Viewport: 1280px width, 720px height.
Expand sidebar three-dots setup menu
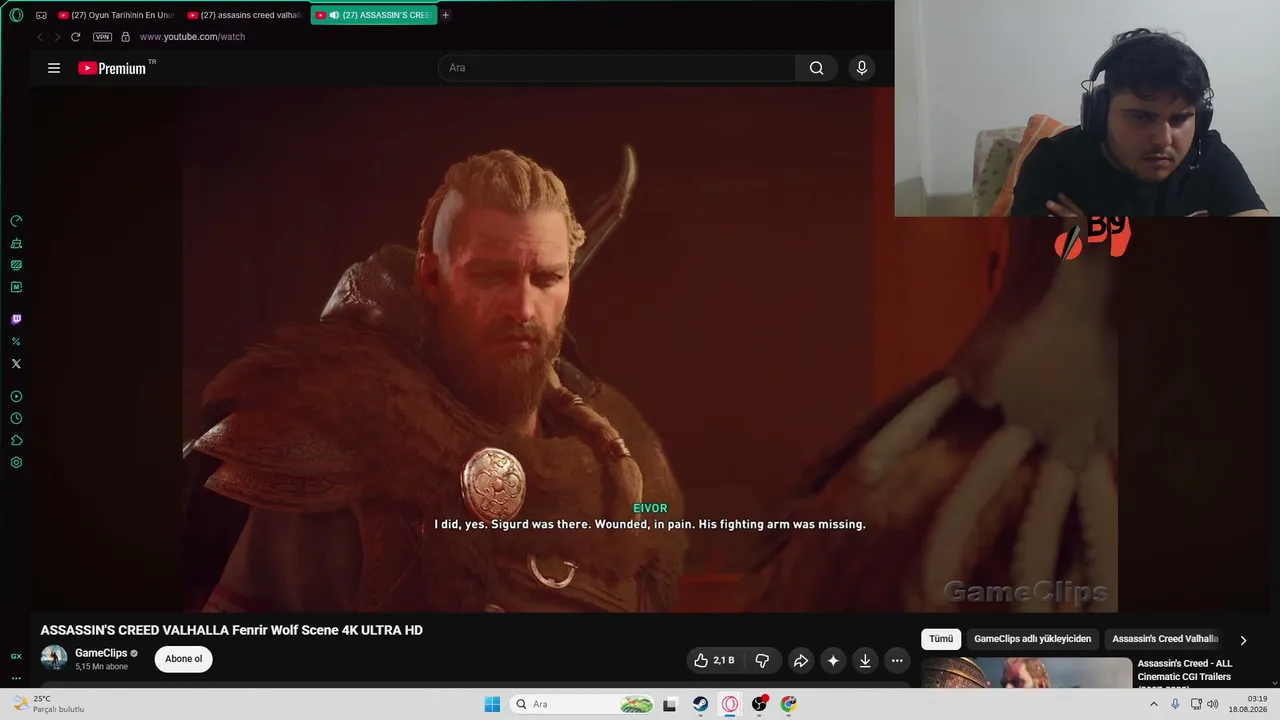16,678
